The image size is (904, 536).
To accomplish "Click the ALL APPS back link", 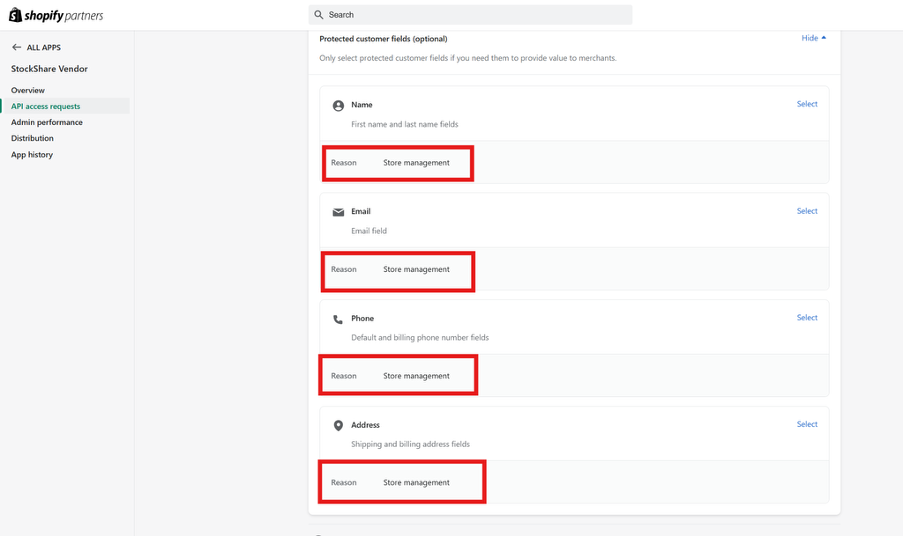I will 43,47.
